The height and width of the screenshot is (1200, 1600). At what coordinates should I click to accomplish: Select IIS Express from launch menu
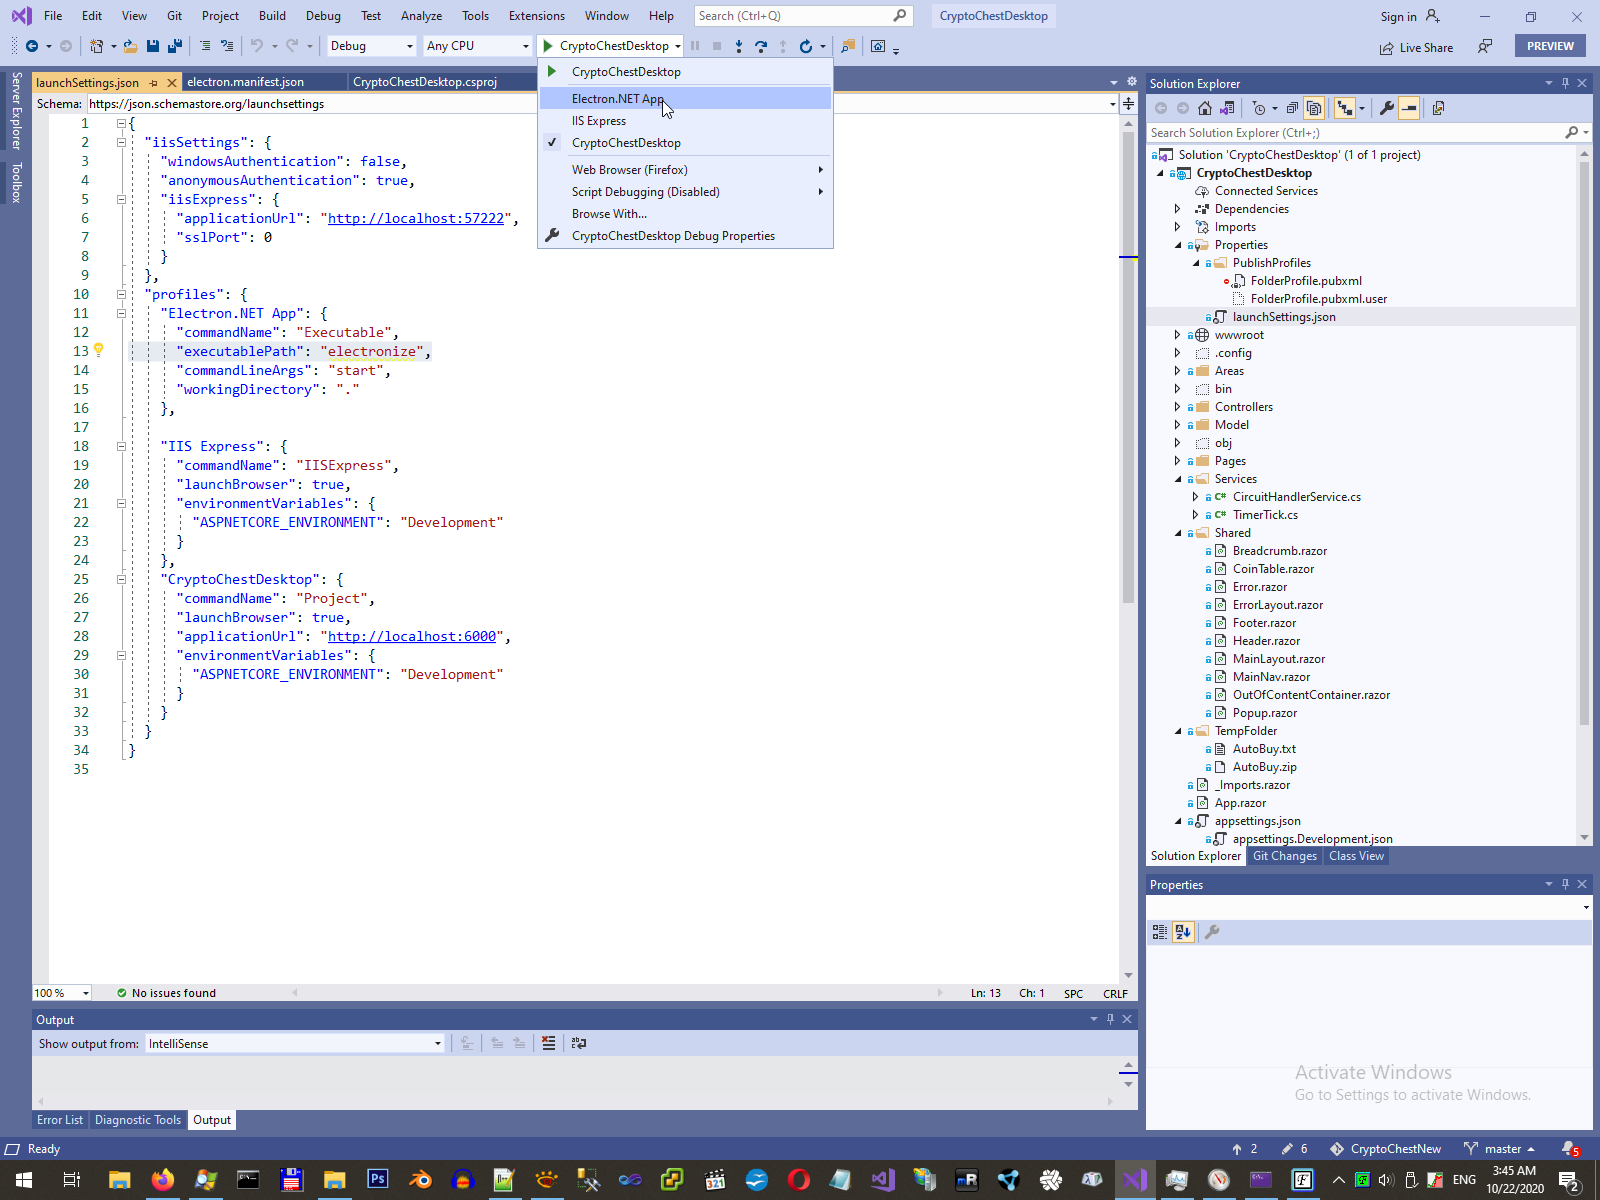click(685, 121)
